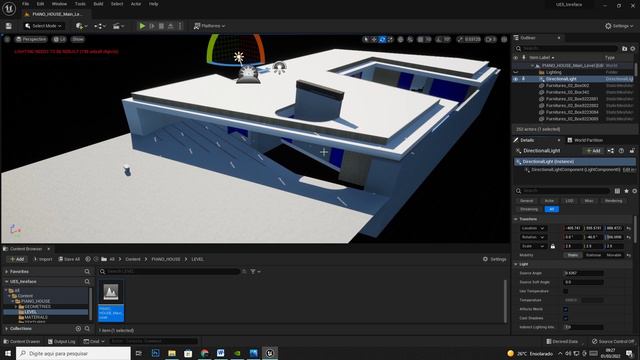Toggle the scale ratio lock icon
Image resolution: width=640 pixels, height=360 pixels.
click(553, 246)
